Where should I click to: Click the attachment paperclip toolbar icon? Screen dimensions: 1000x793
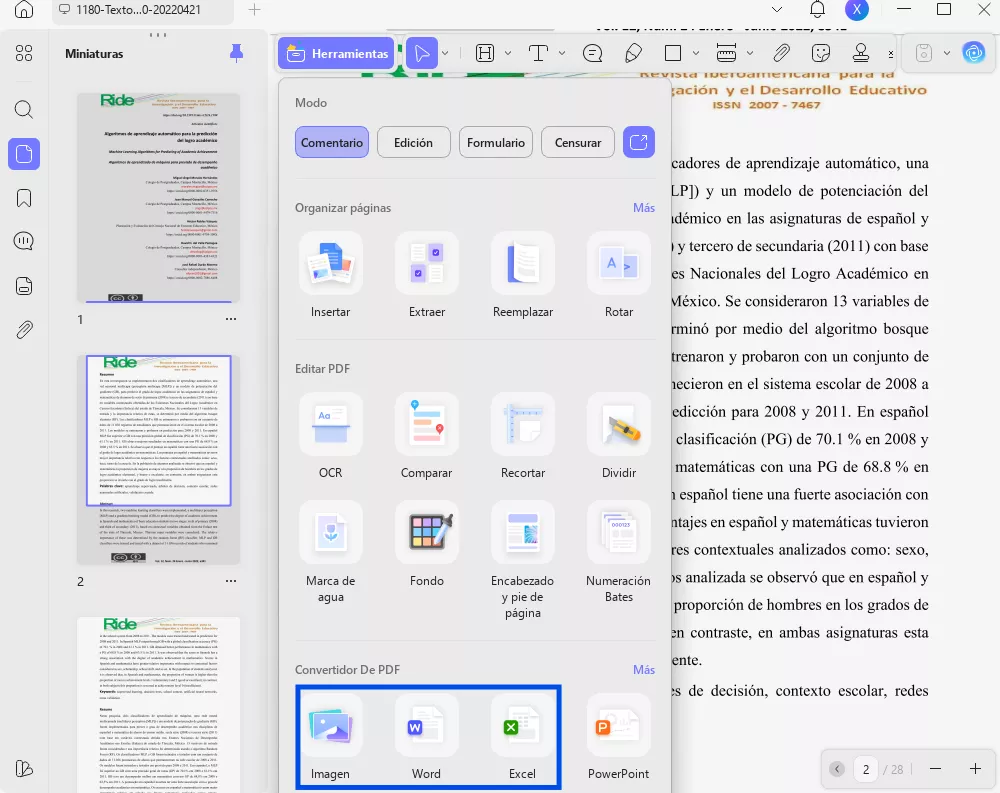pos(781,54)
